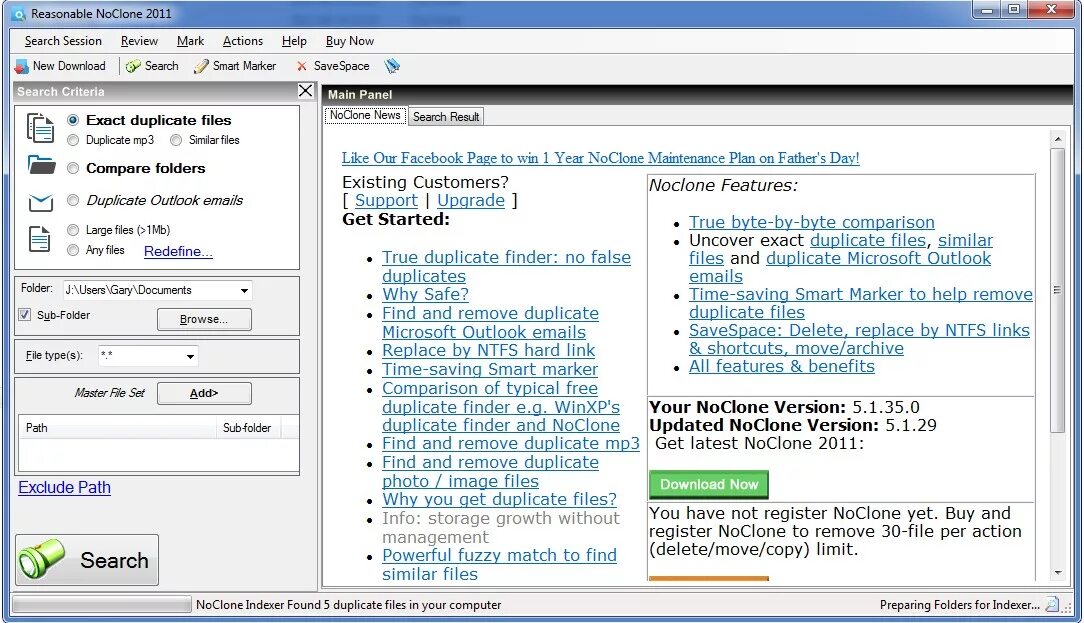Click the Browse... button
The width and height of the screenshot is (1084, 623).
click(204, 319)
